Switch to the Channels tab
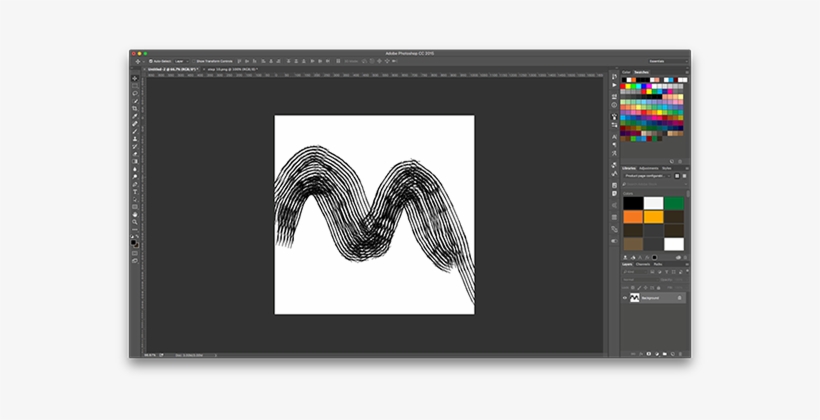 click(643, 264)
